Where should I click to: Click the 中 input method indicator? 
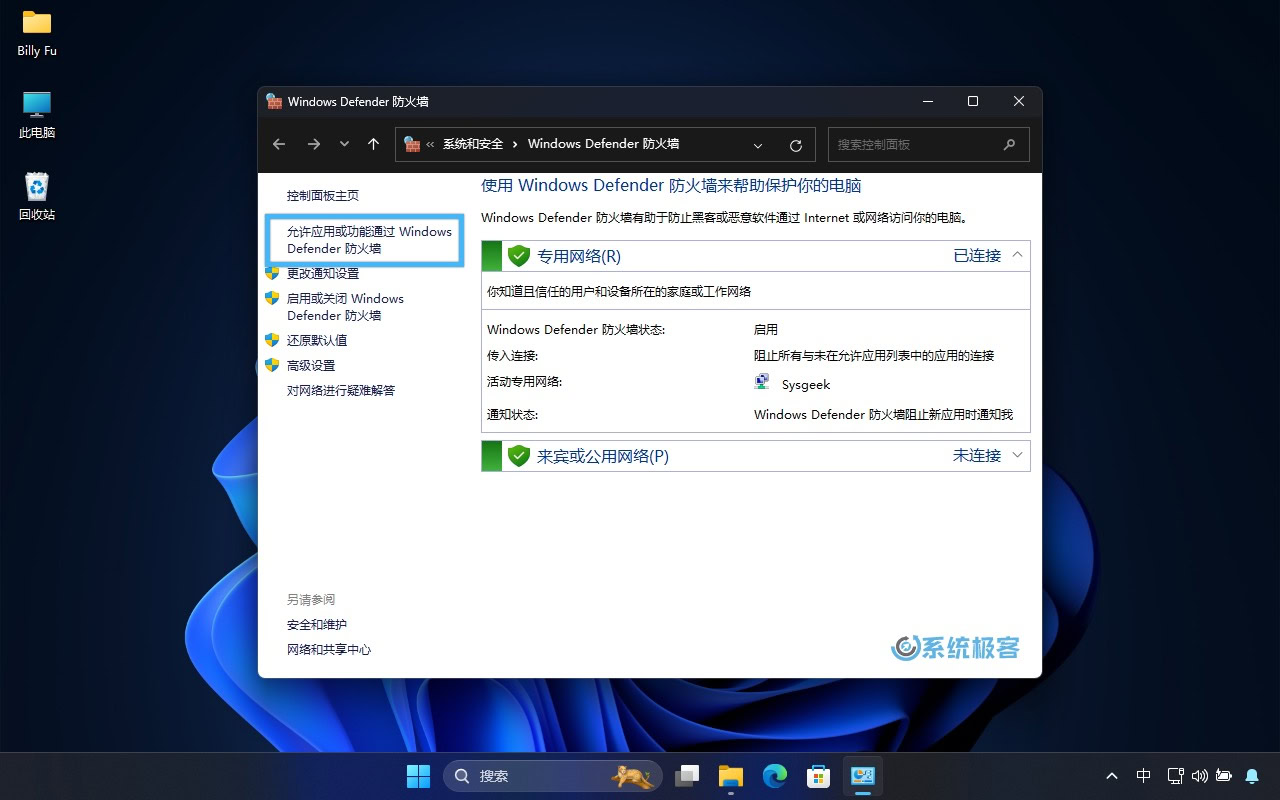point(1144,776)
